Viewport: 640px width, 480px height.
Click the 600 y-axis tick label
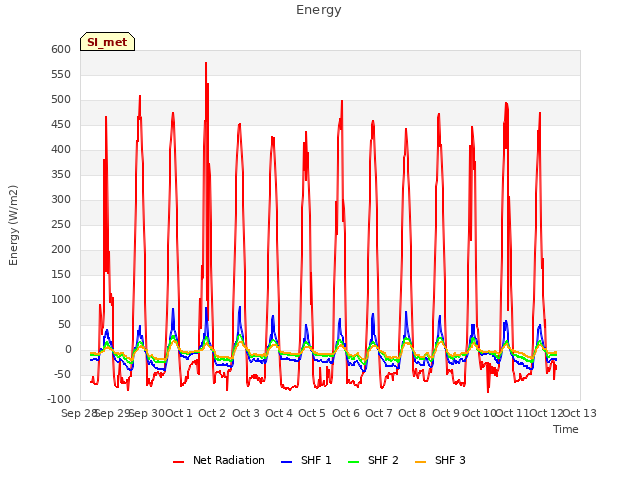coord(61,49)
